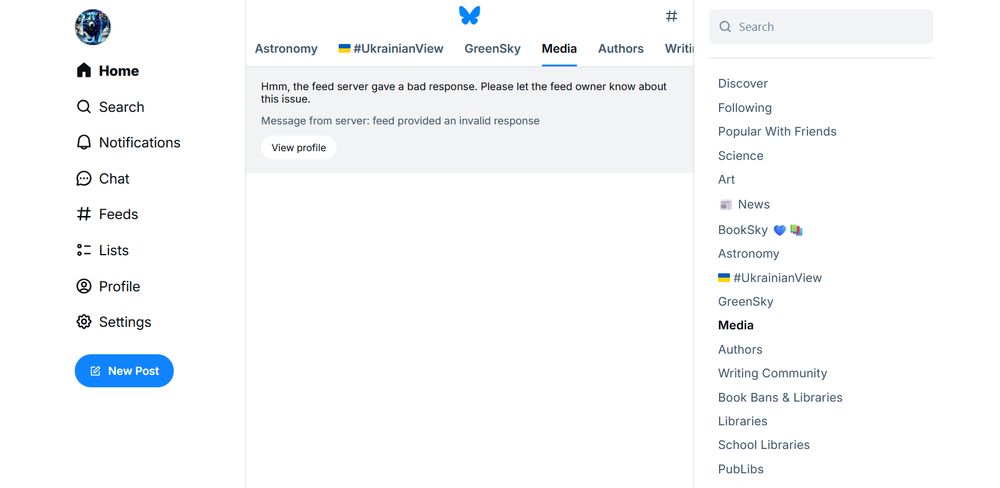Open the School Libraries feed link
This screenshot has height=488, width=1000.
pos(764,445)
